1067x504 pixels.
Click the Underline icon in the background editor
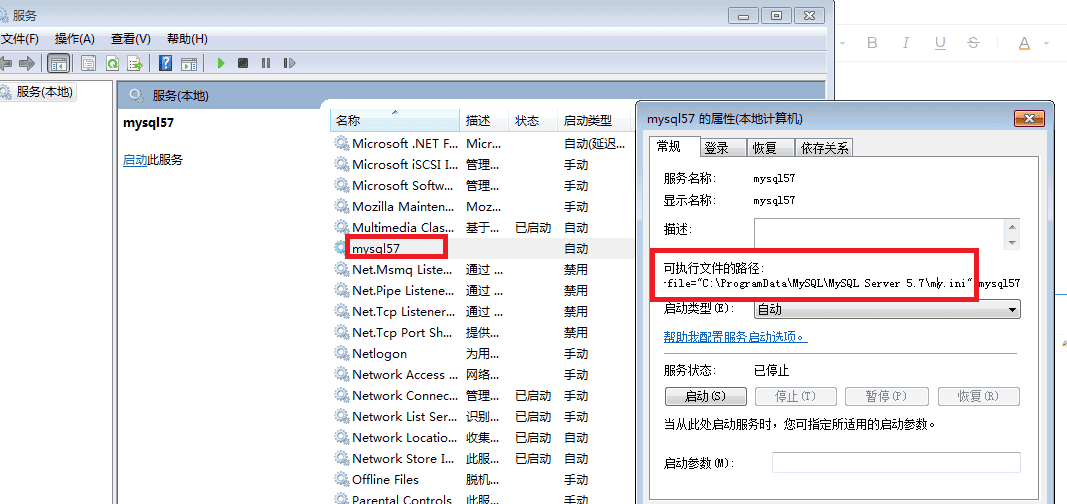940,44
